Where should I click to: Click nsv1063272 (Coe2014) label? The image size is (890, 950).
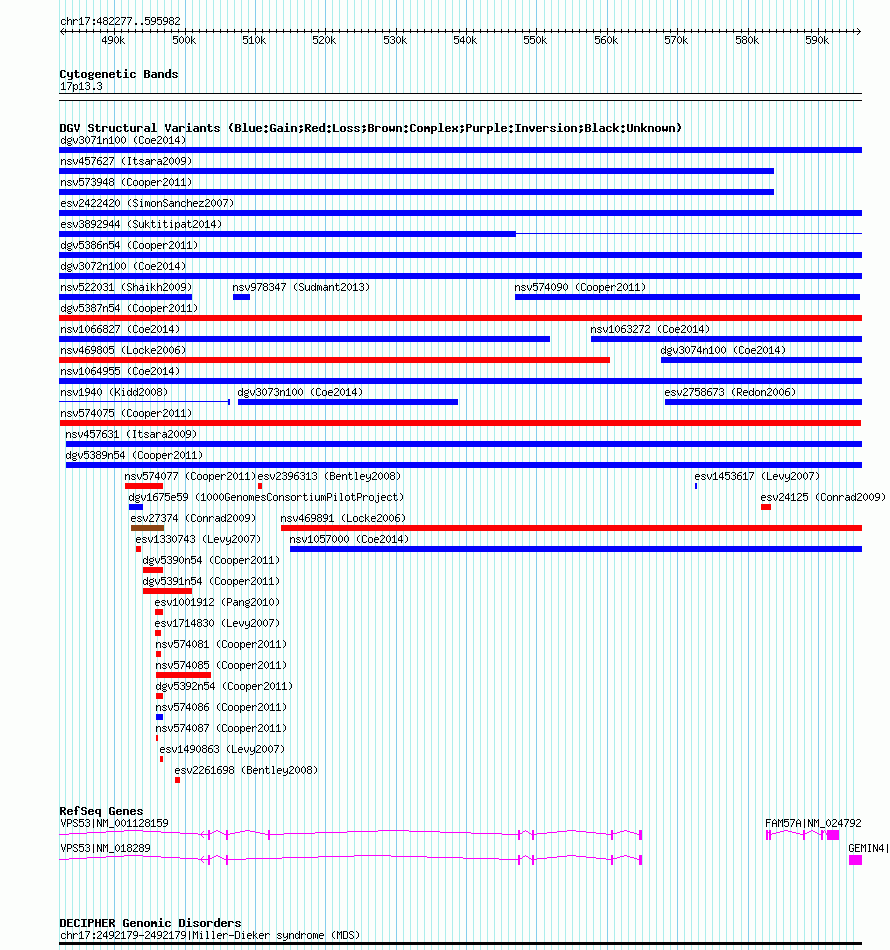pyautogui.click(x=650, y=330)
